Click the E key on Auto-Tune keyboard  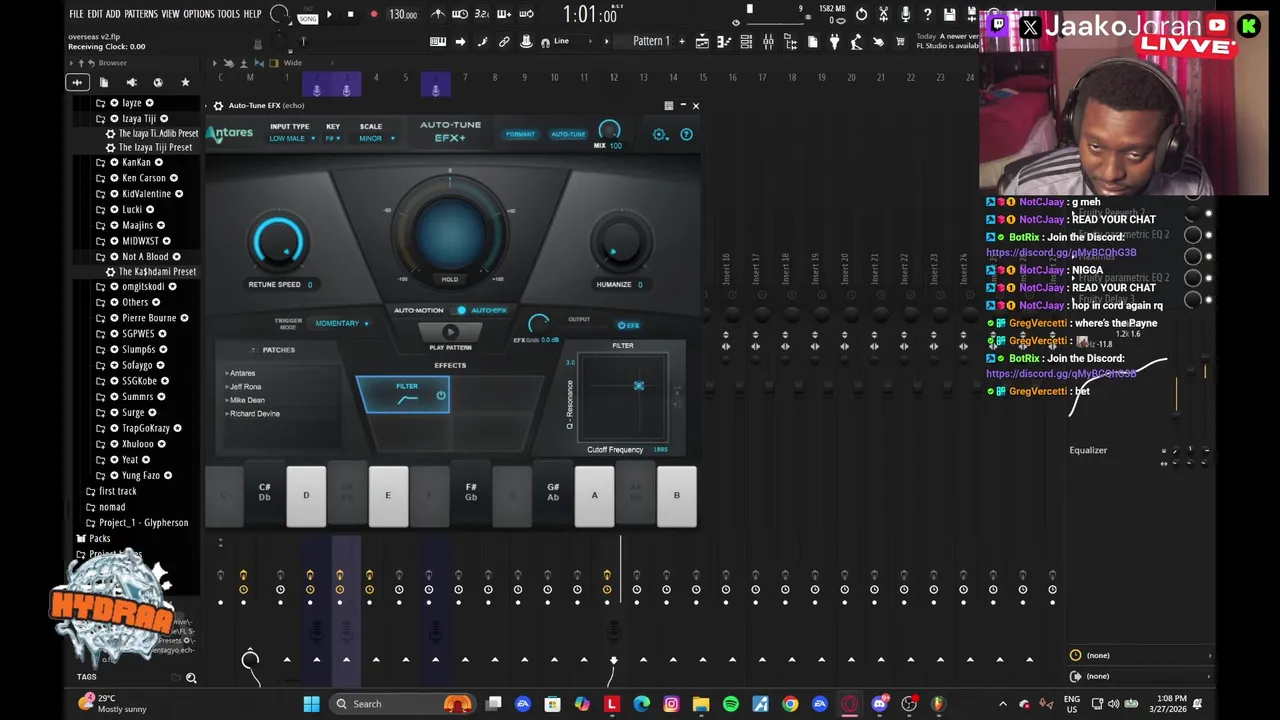388,496
